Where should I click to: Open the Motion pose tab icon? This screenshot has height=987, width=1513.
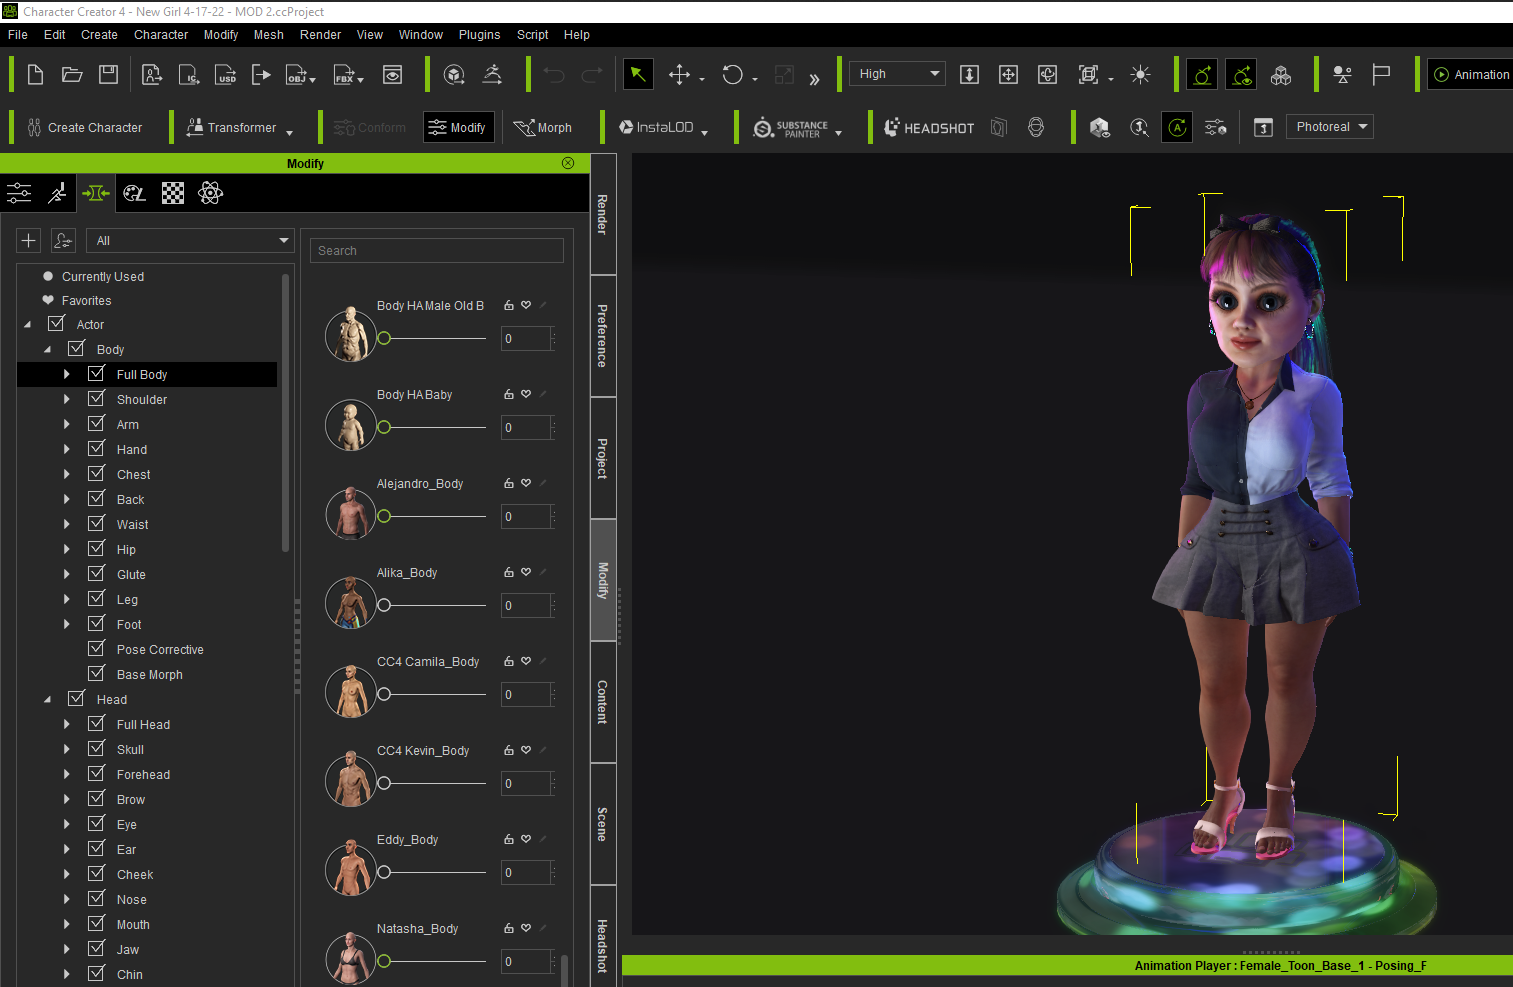pyautogui.click(x=57, y=193)
